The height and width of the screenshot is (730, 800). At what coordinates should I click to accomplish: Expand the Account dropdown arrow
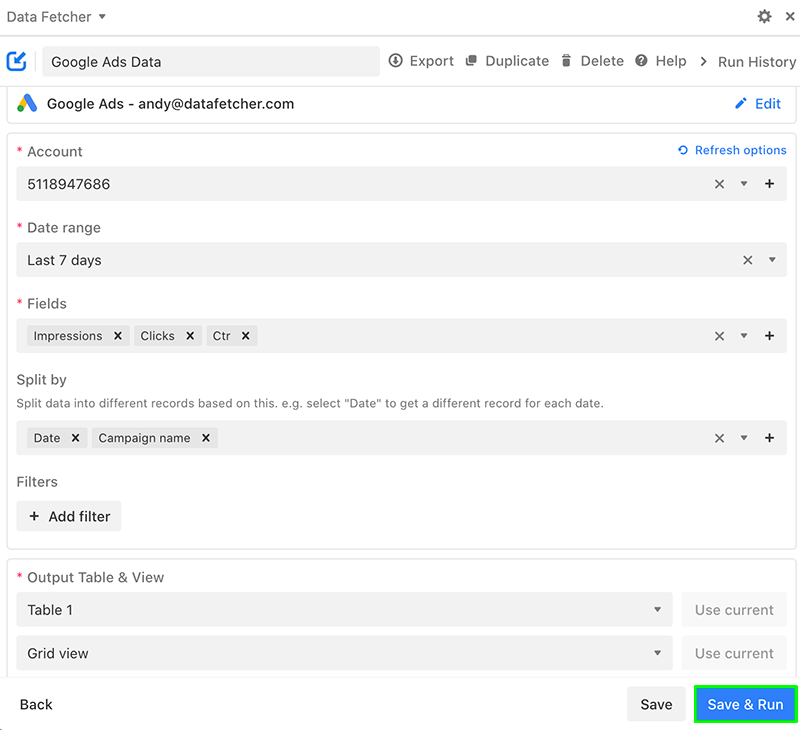744,184
